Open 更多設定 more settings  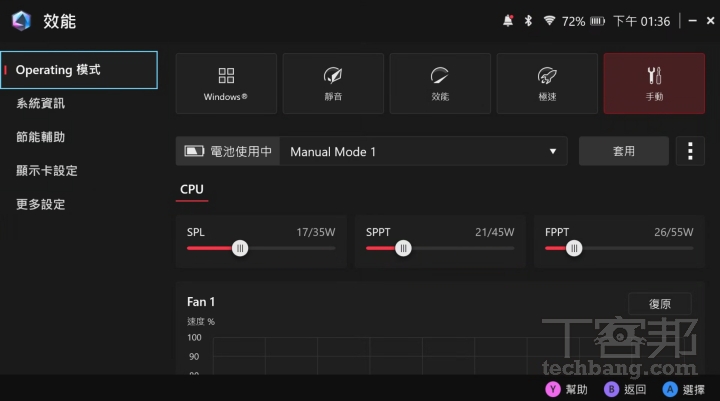point(40,204)
